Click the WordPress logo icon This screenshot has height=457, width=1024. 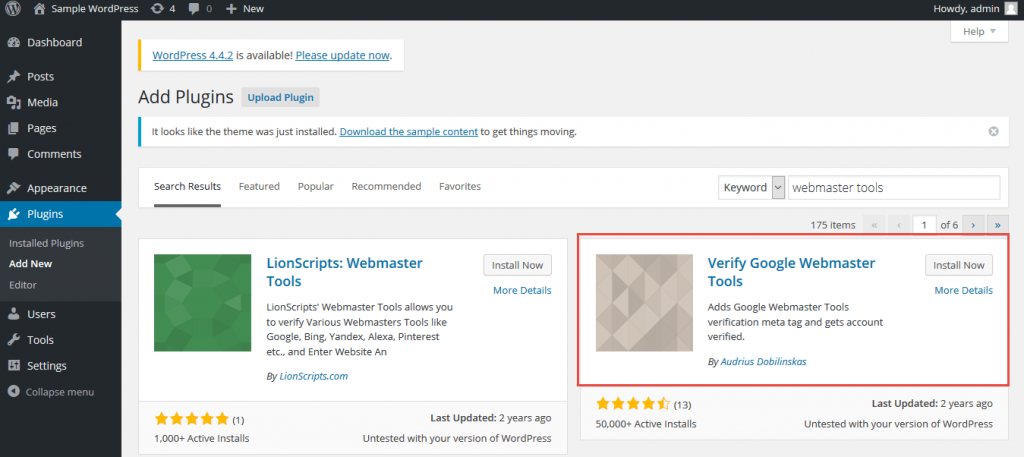click(x=13, y=9)
